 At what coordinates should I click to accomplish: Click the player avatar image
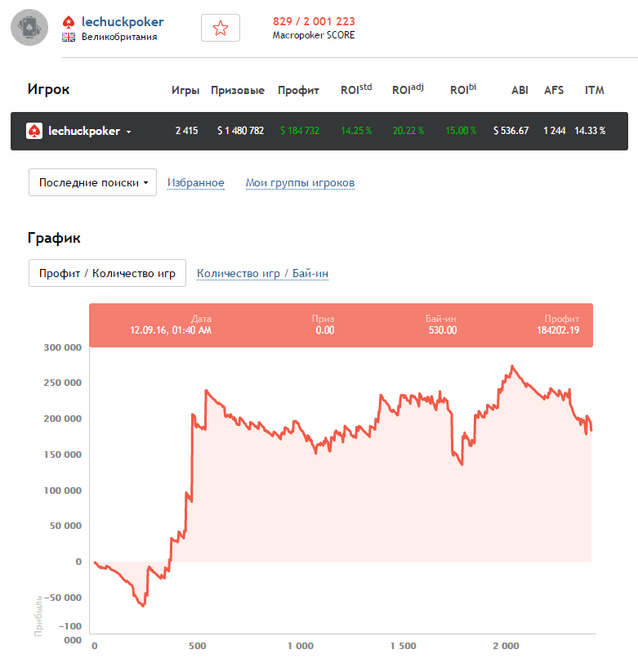point(29,27)
